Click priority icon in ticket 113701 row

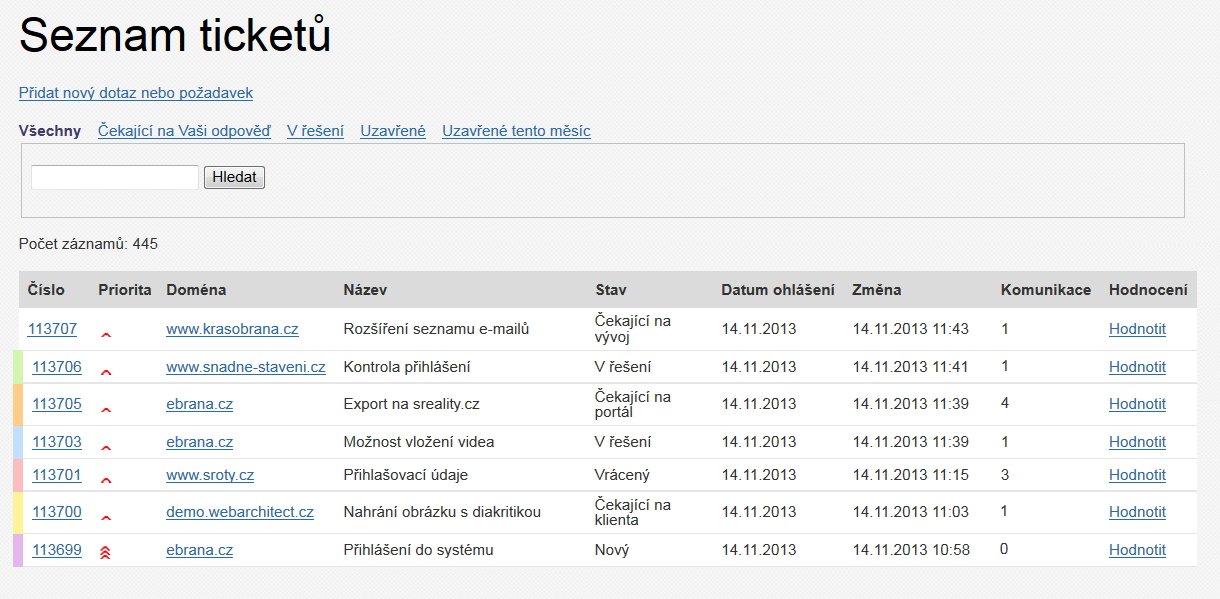click(x=106, y=480)
